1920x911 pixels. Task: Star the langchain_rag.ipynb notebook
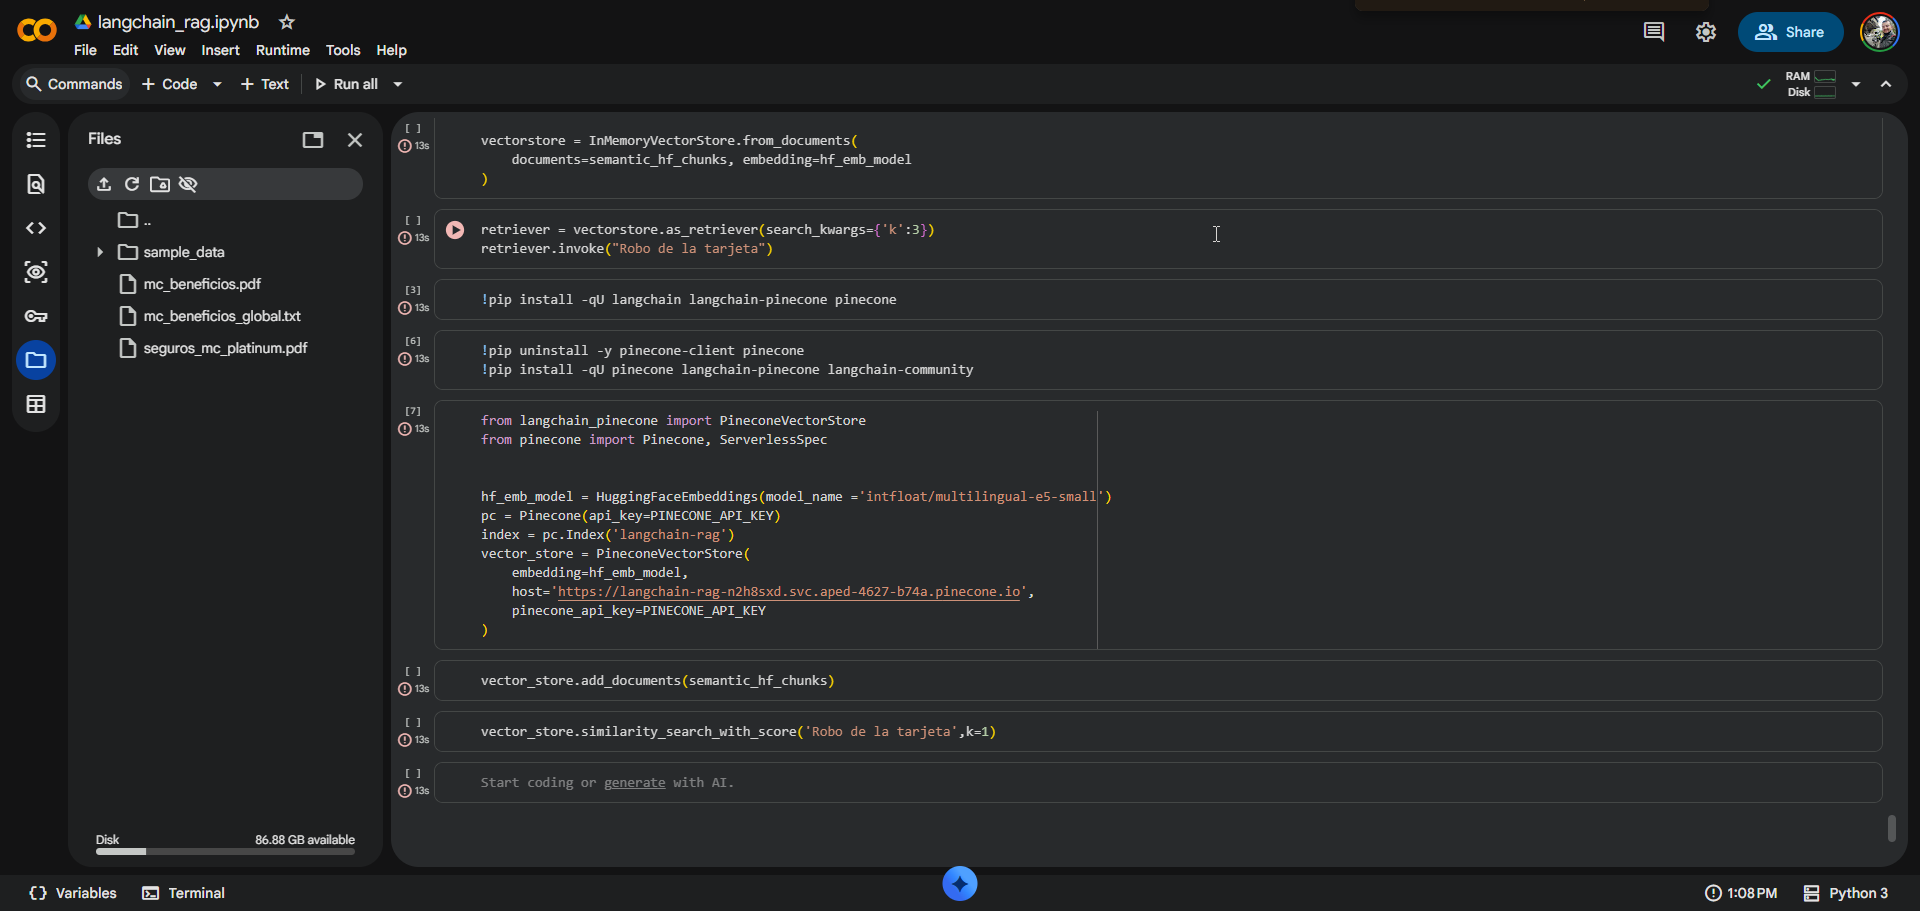point(287,22)
